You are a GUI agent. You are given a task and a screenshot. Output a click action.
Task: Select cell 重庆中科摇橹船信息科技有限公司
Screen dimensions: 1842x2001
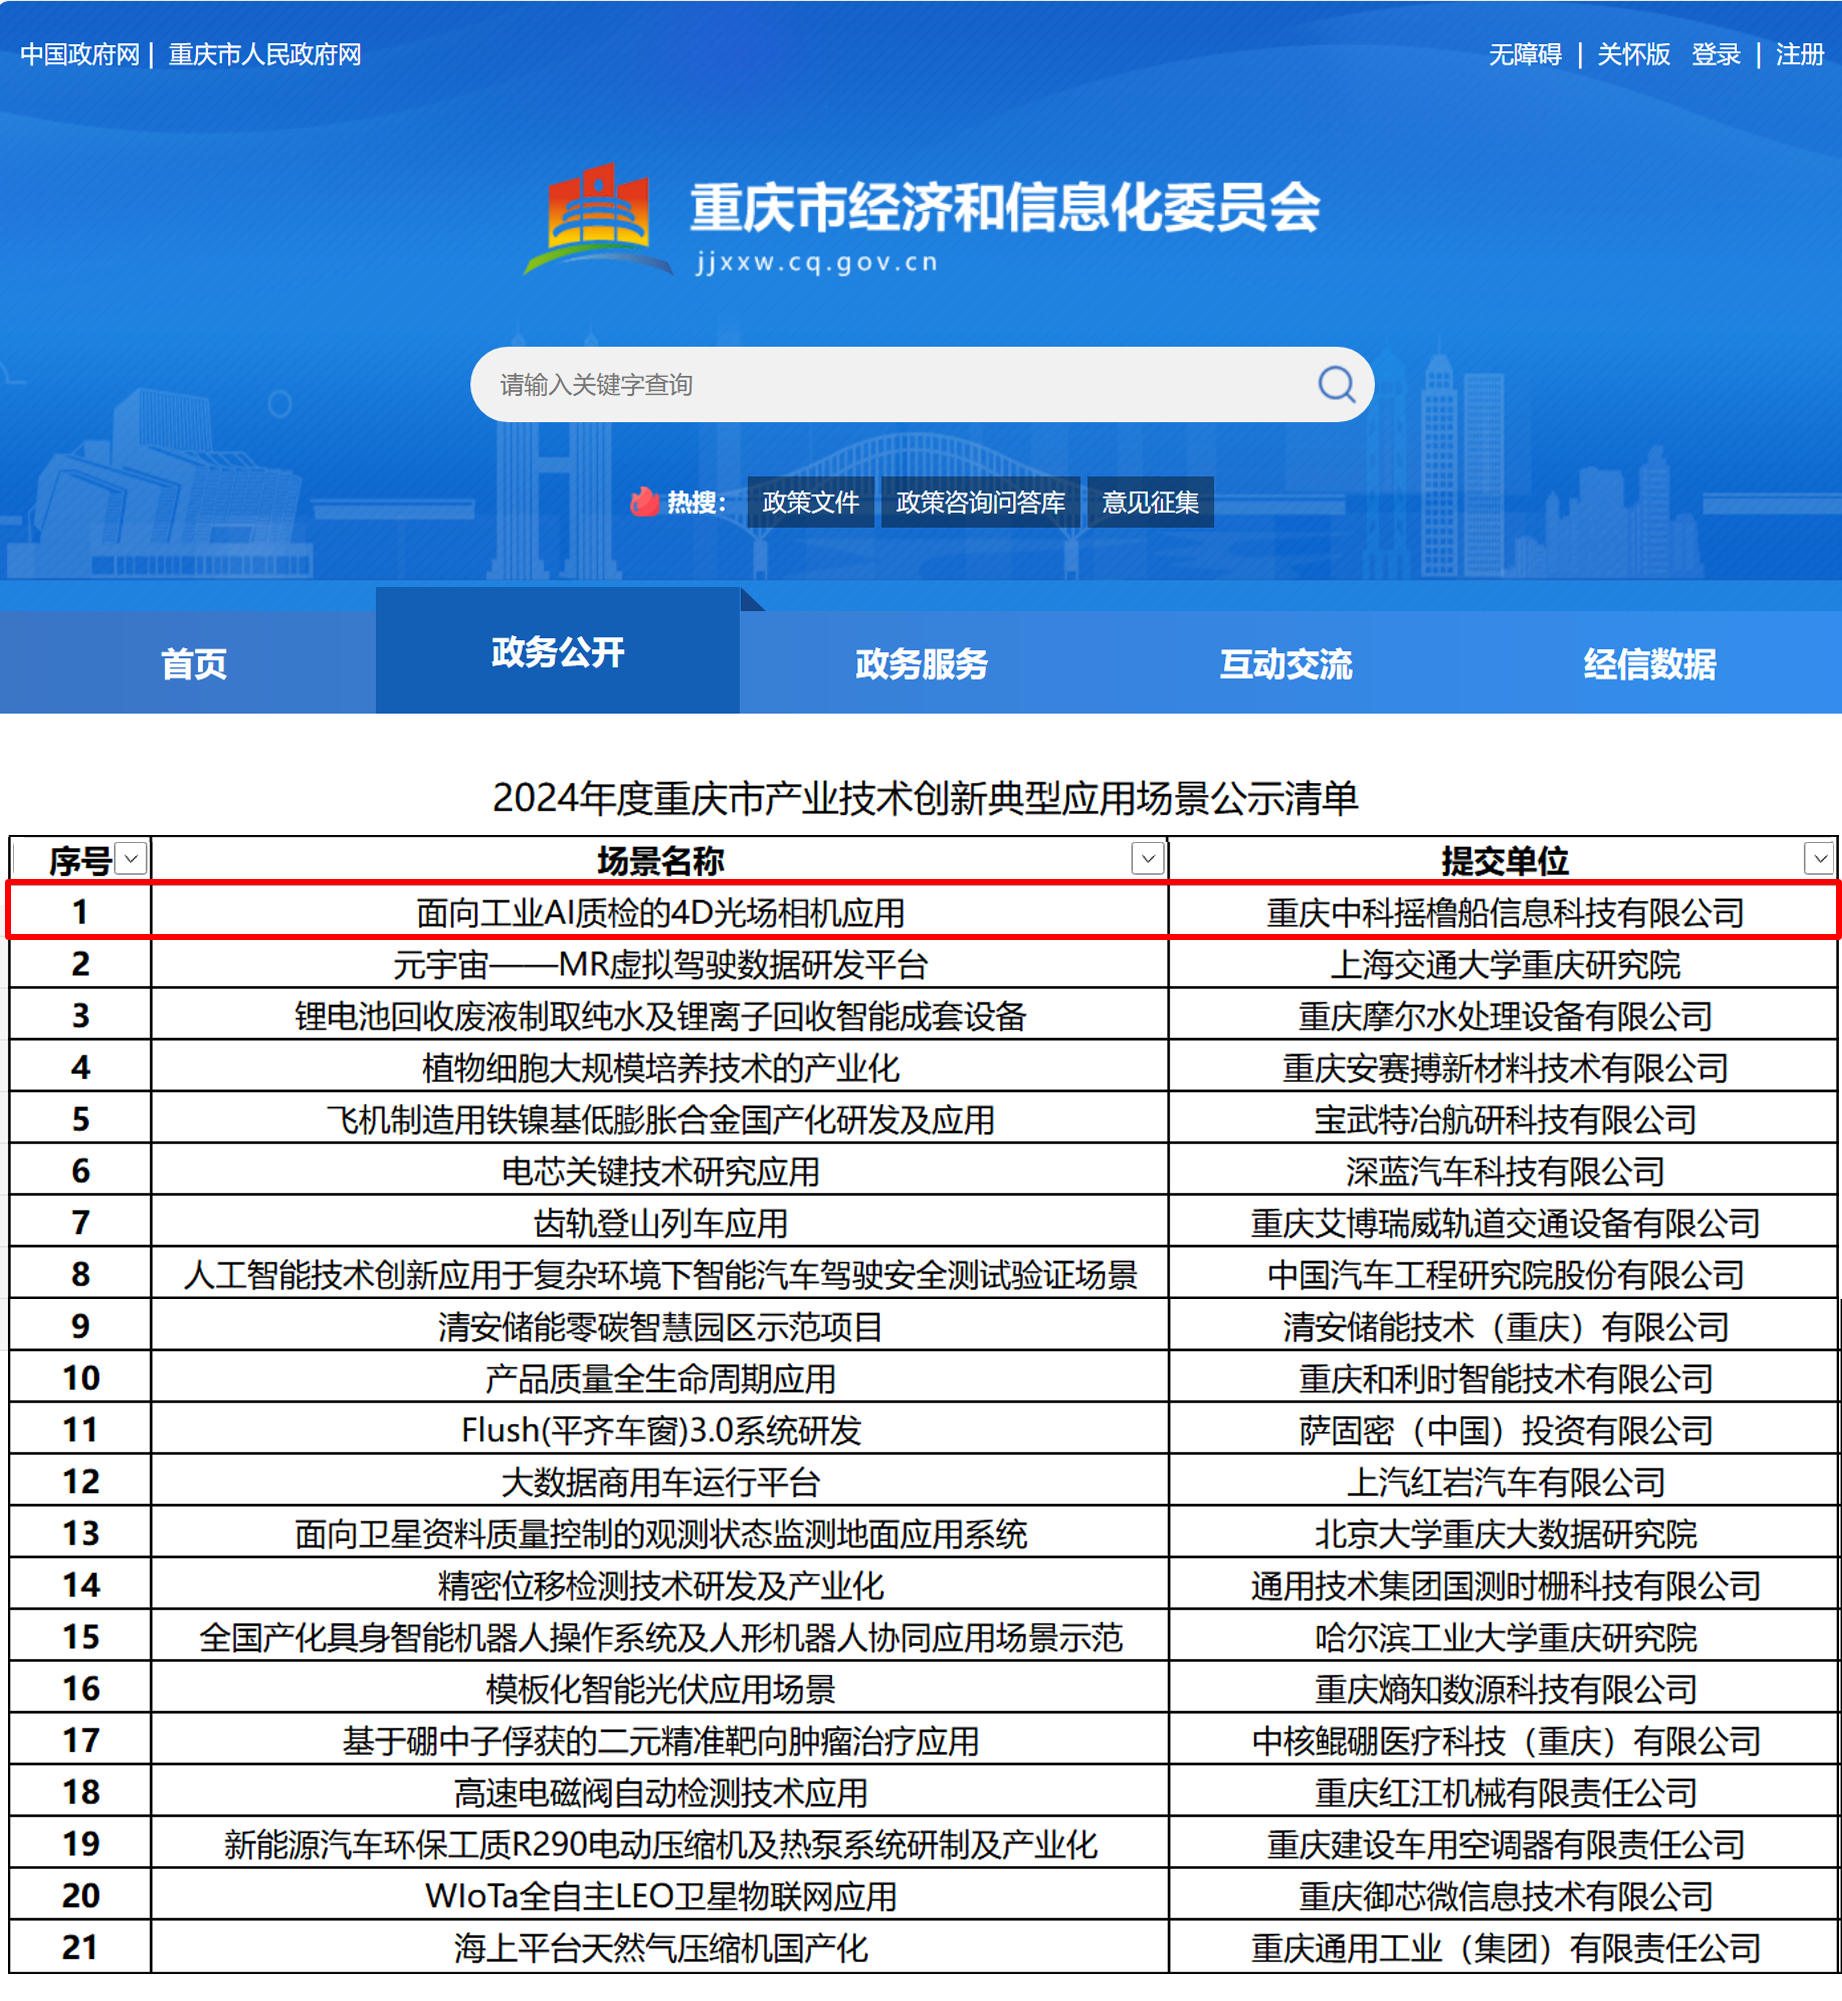1504,912
